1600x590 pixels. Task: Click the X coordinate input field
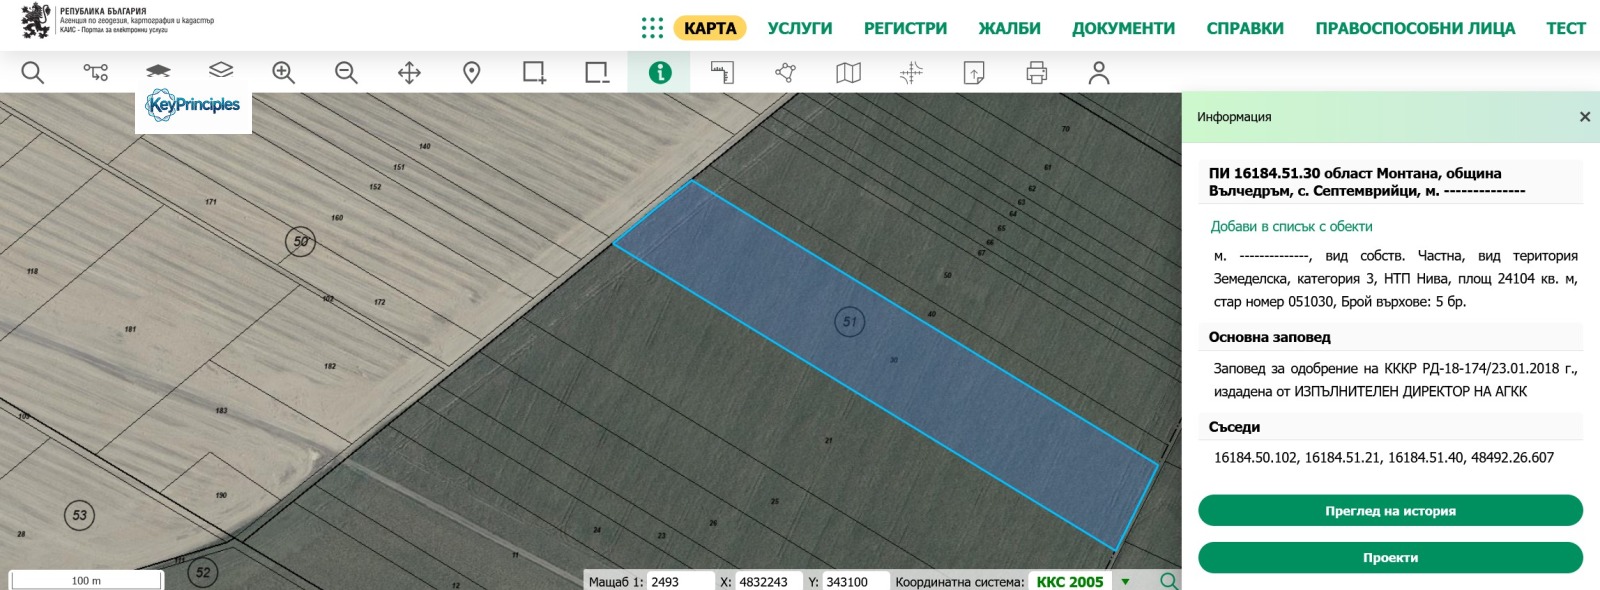[x=769, y=582]
